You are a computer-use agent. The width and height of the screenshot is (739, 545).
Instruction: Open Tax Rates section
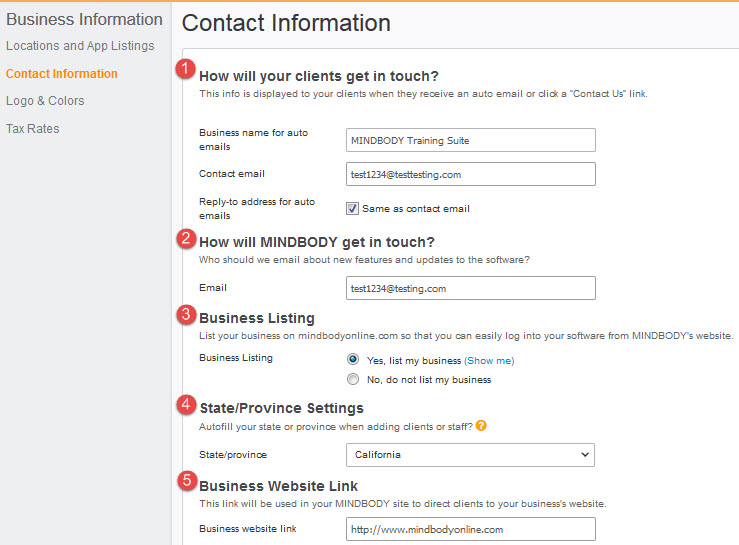click(33, 129)
